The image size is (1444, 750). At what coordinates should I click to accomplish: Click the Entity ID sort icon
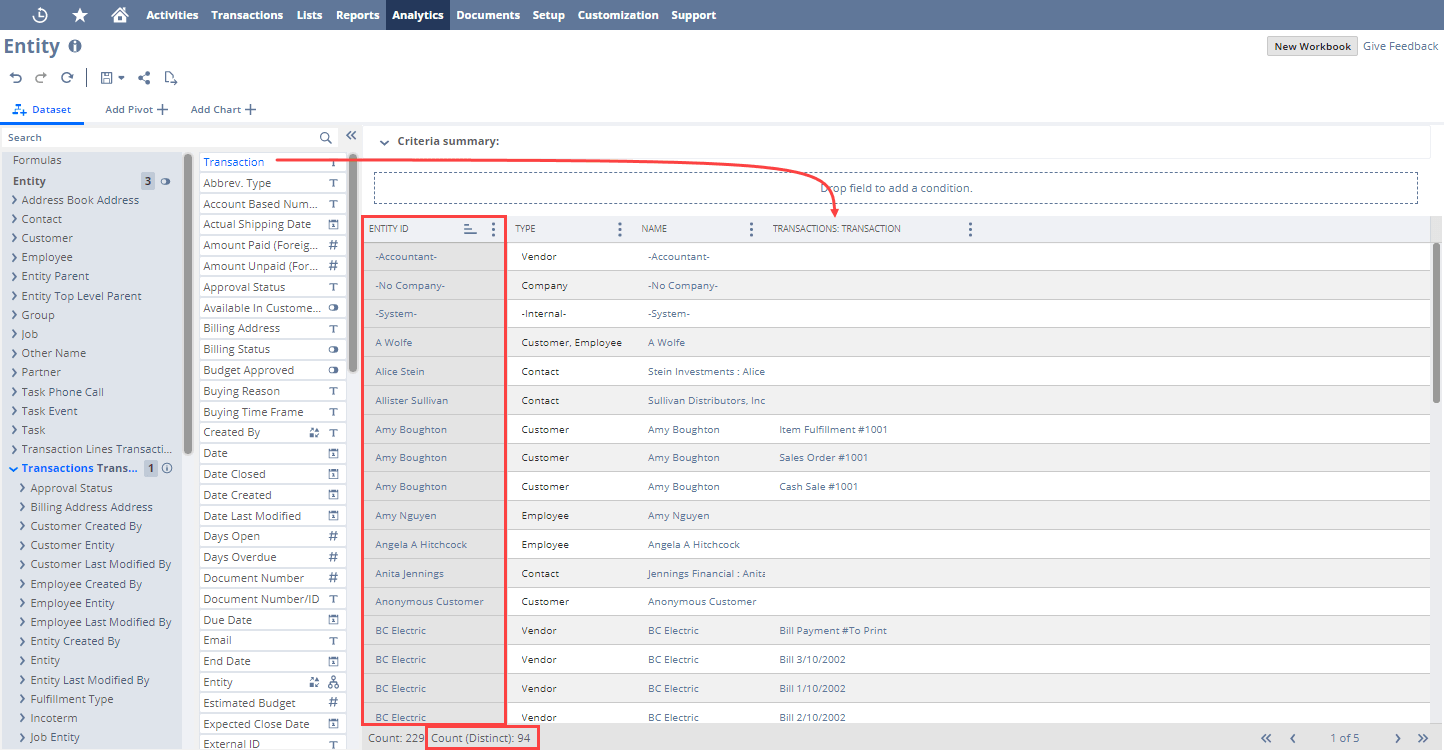click(470, 229)
